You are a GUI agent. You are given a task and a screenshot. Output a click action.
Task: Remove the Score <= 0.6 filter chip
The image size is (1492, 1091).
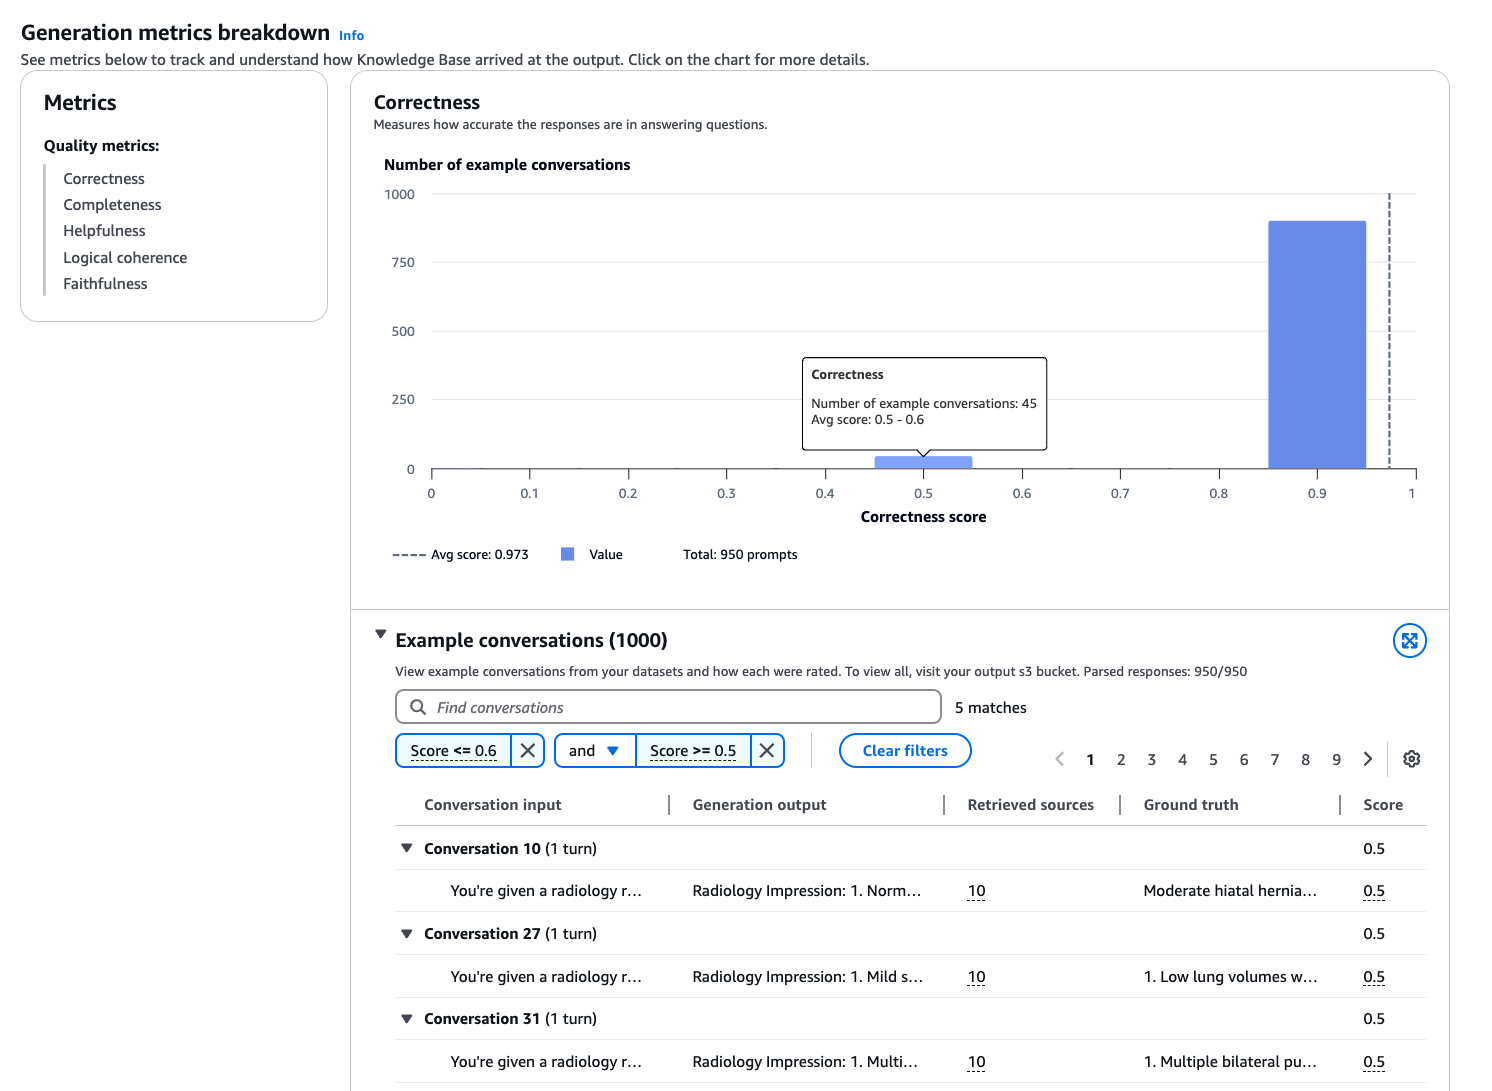click(527, 750)
